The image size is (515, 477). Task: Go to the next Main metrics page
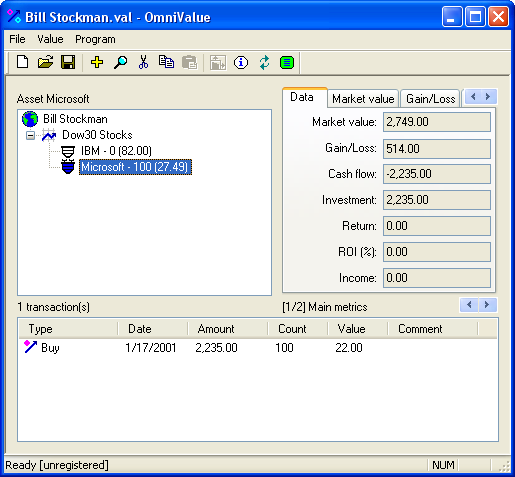(x=487, y=305)
